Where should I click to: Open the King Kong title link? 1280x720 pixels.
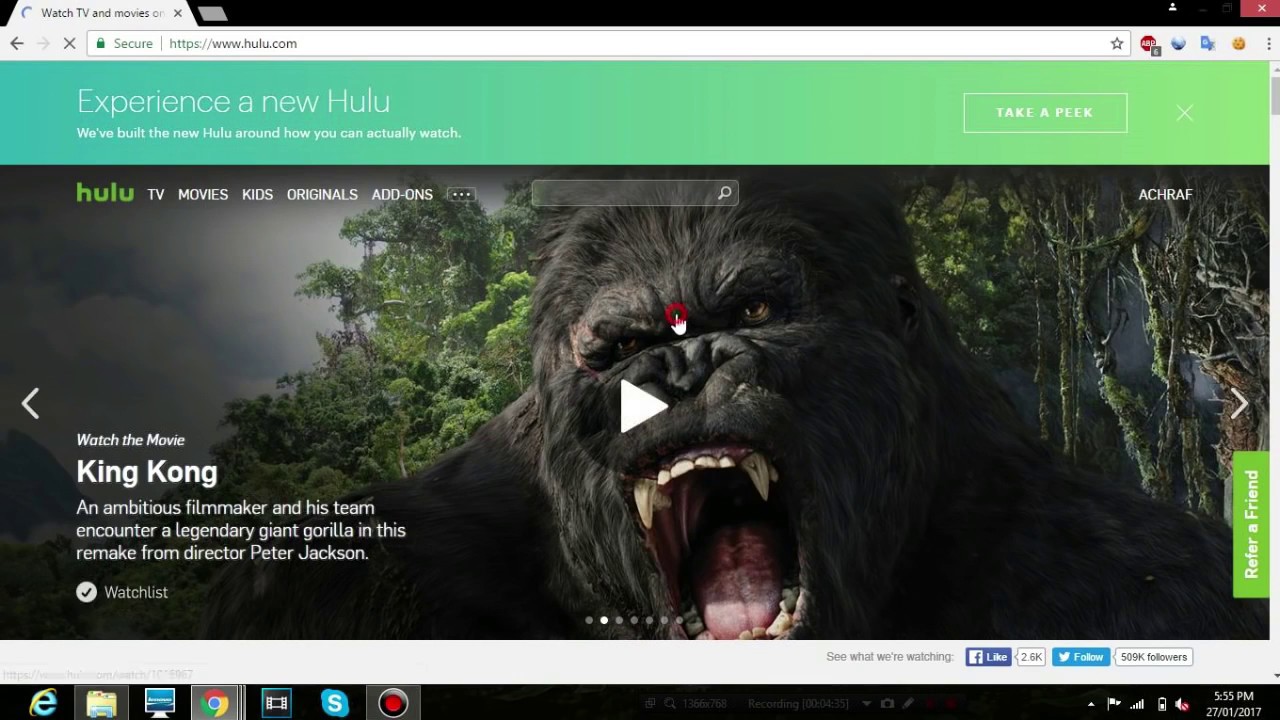pyautogui.click(x=147, y=471)
